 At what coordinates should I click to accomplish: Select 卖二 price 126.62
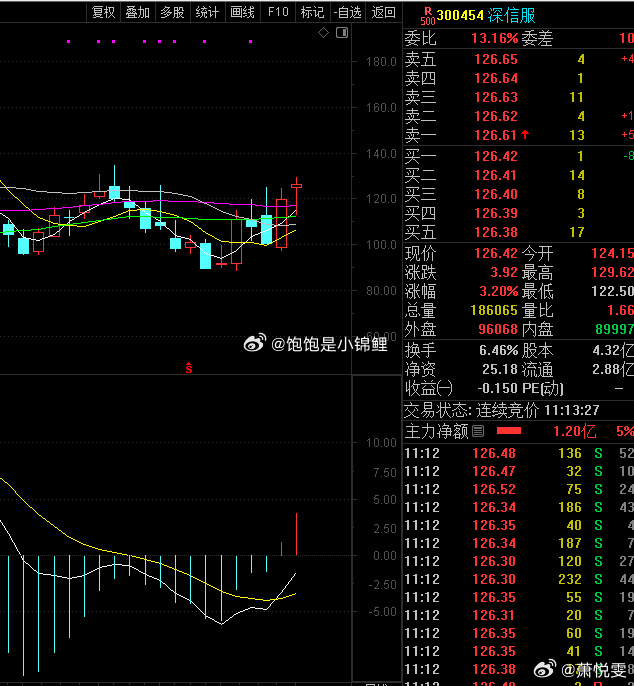[496, 116]
